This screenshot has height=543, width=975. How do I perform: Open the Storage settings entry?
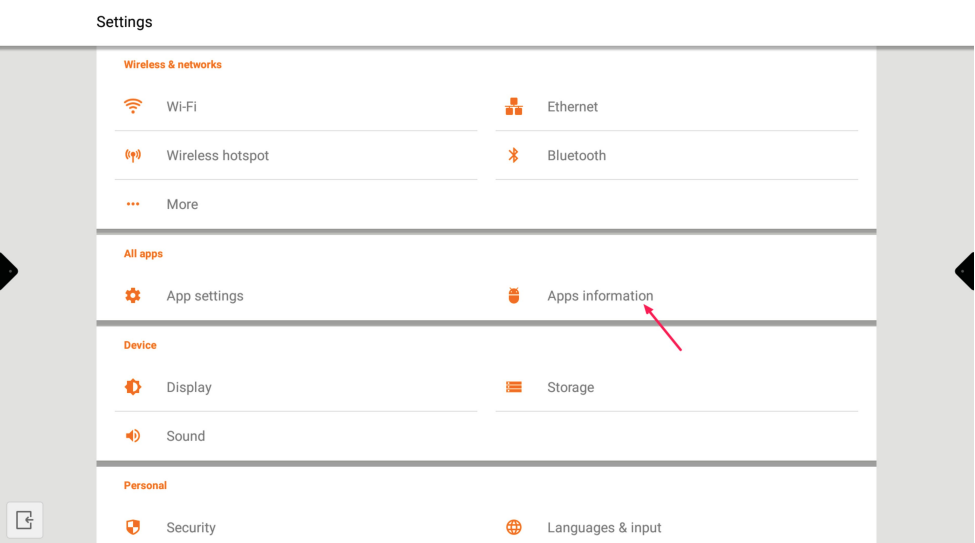click(570, 388)
